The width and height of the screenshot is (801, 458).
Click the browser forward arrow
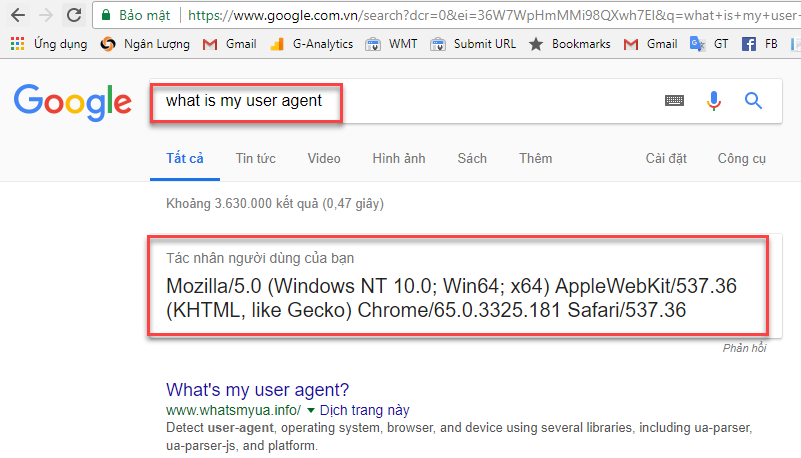point(46,15)
